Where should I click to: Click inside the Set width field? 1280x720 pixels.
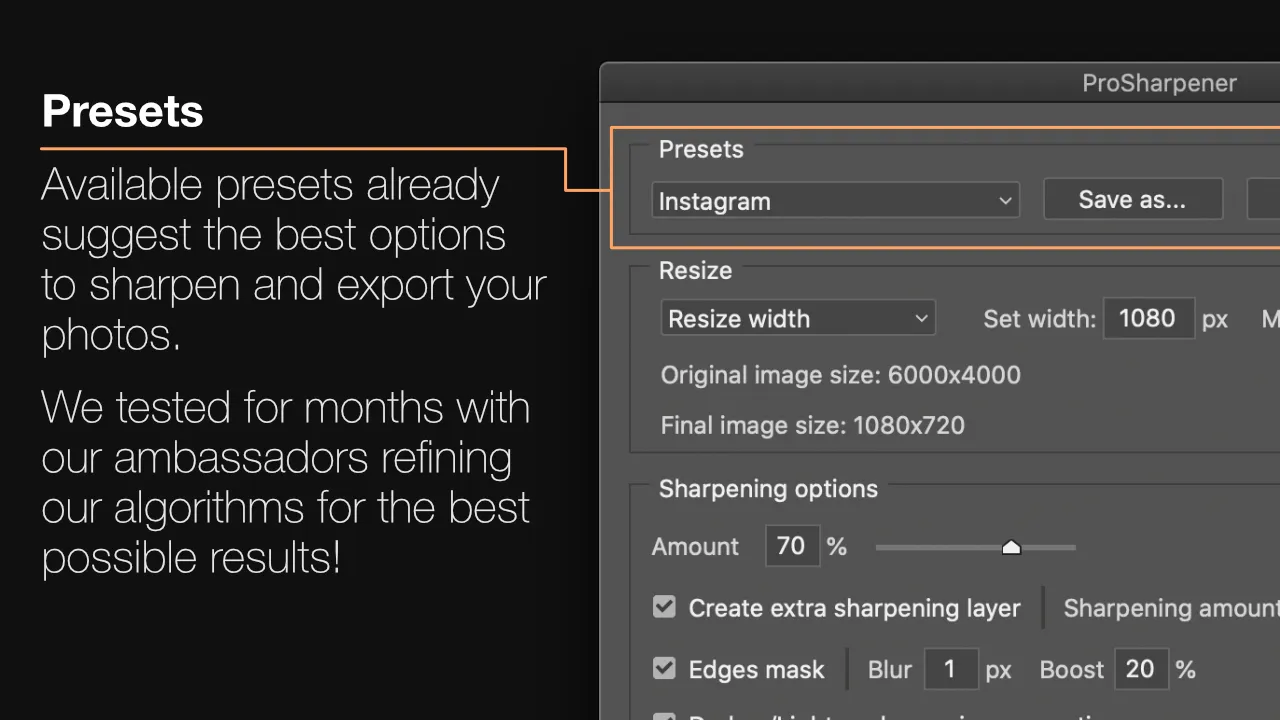point(1148,318)
